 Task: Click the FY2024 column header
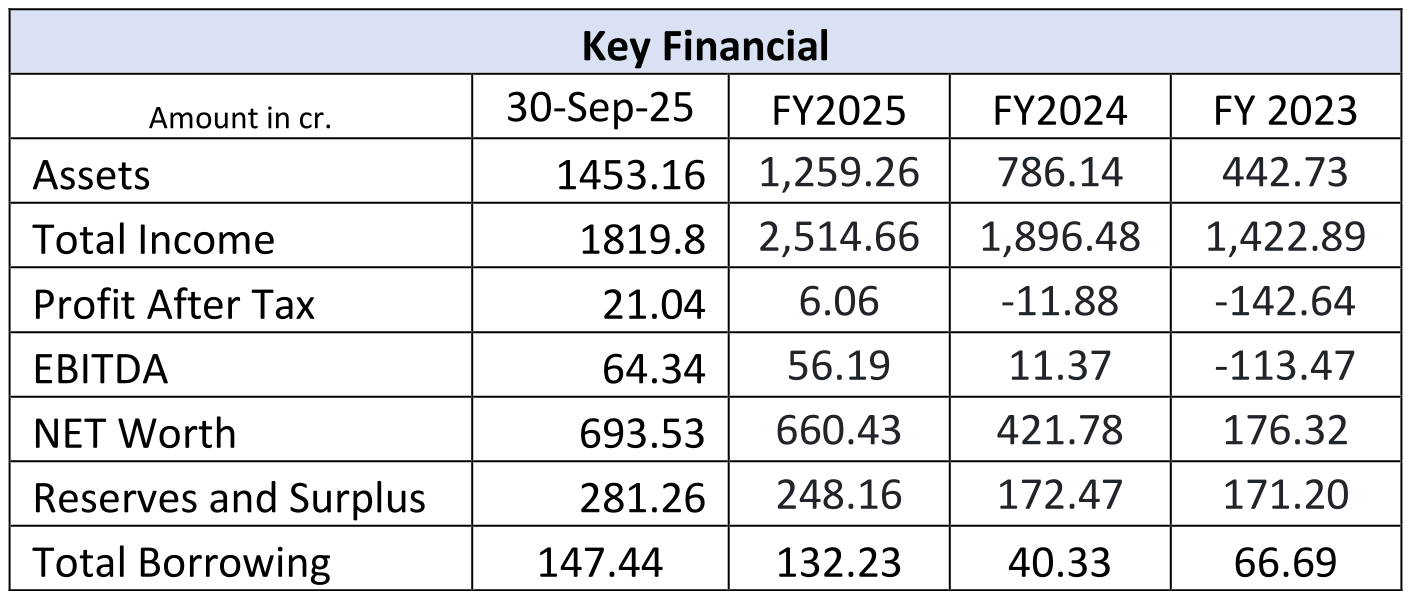[x=1060, y=110]
